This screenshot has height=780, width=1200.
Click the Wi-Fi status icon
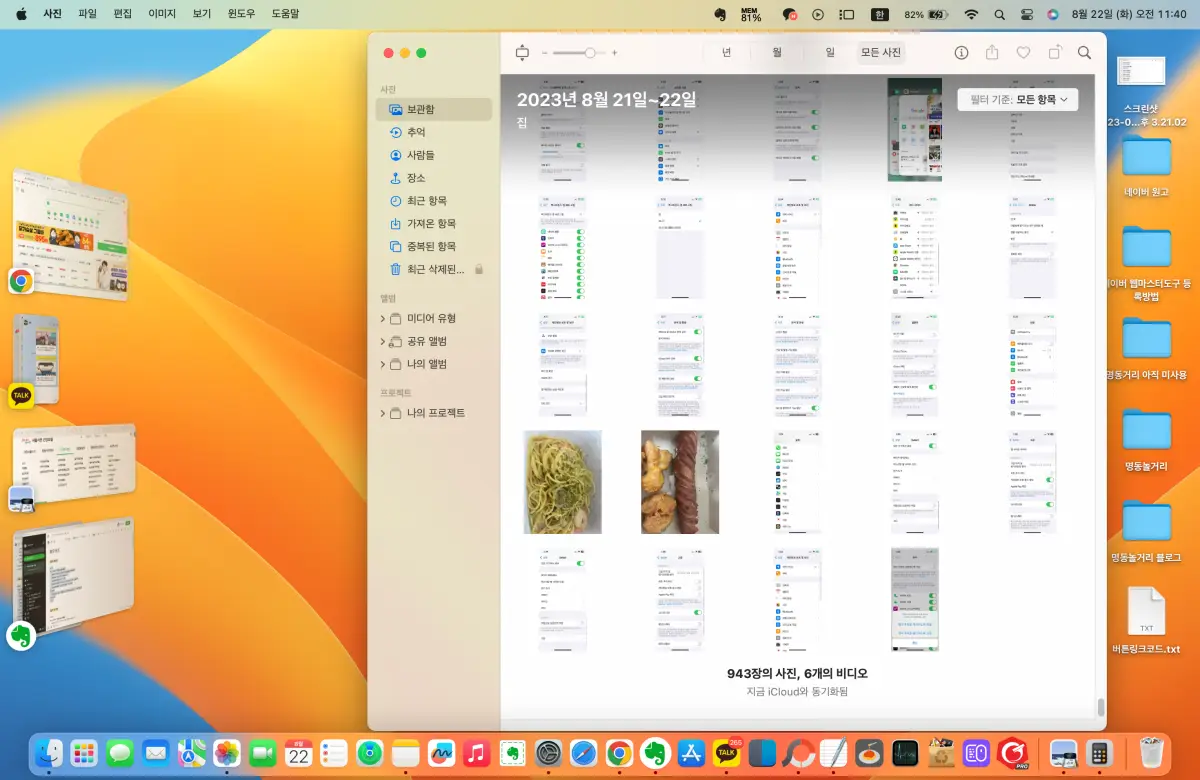[971, 15]
